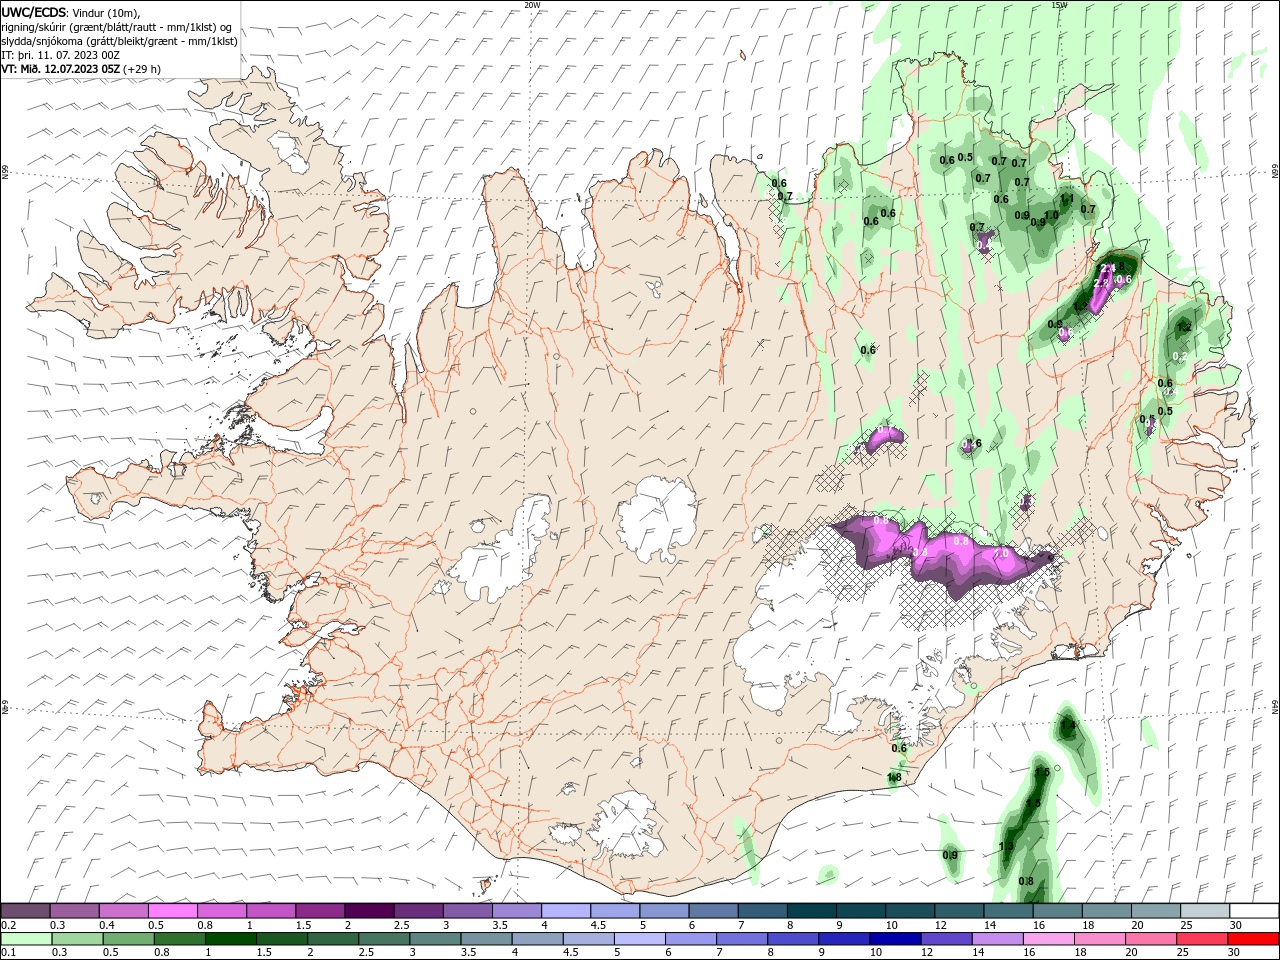
Task: Click the 'VT: Mið. 12.07.2023 05Z' valid time line
Action: (60, 69)
